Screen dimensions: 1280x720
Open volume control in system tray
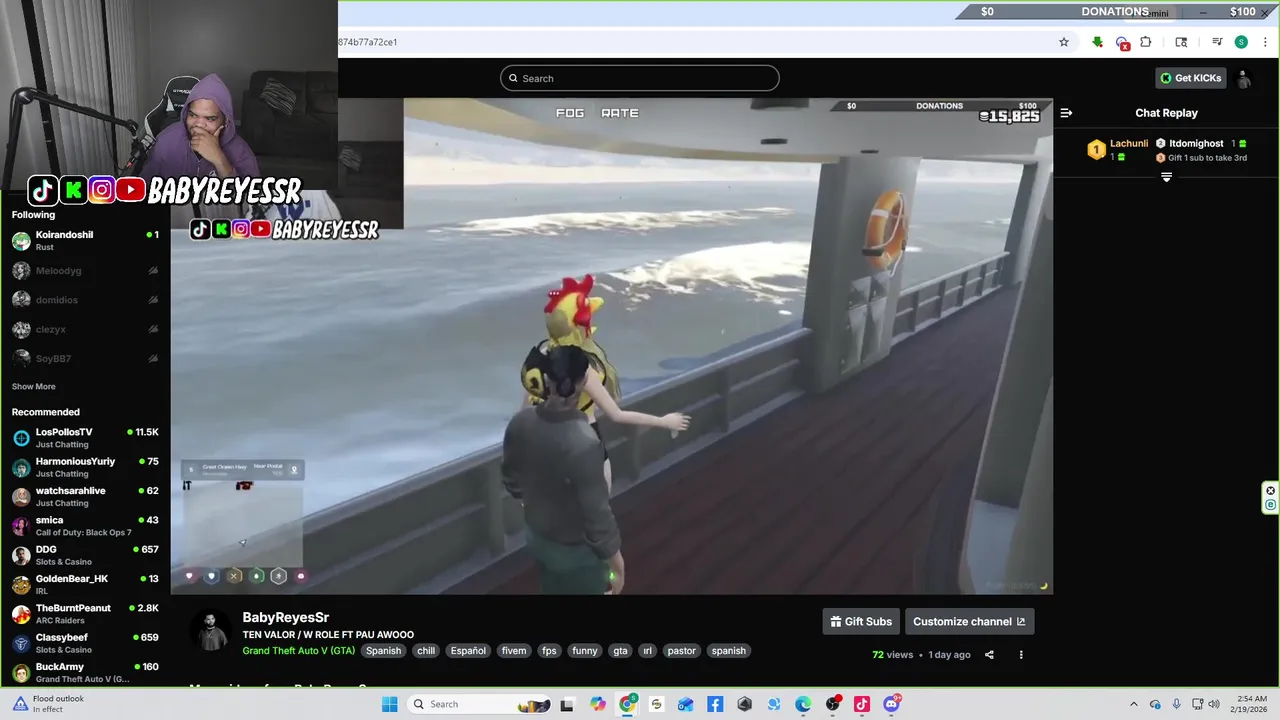(1214, 704)
